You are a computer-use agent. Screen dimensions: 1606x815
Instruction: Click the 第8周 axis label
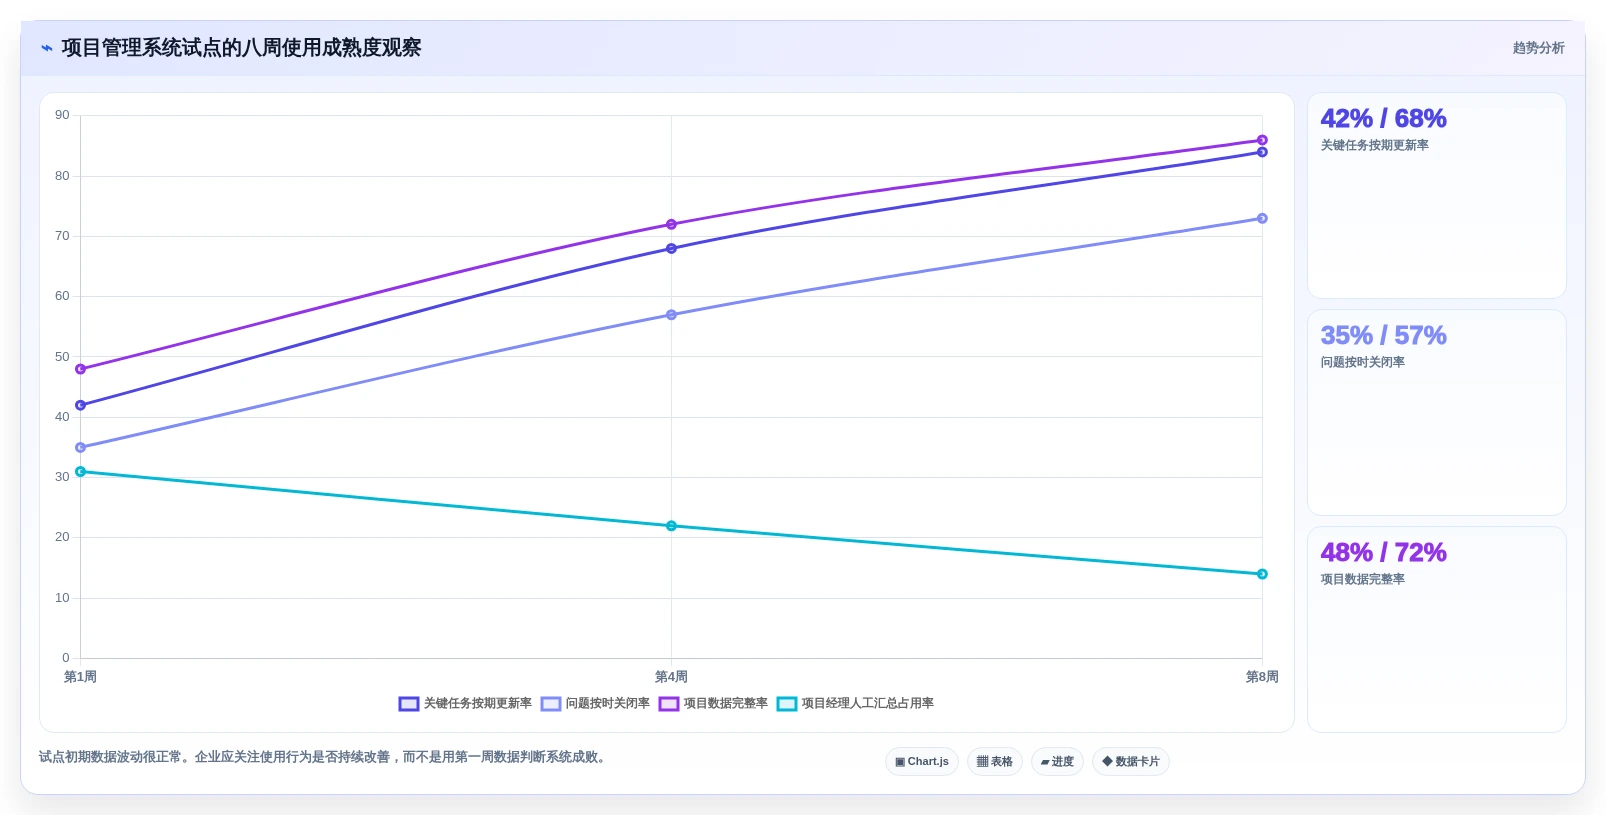(x=1262, y=677)
